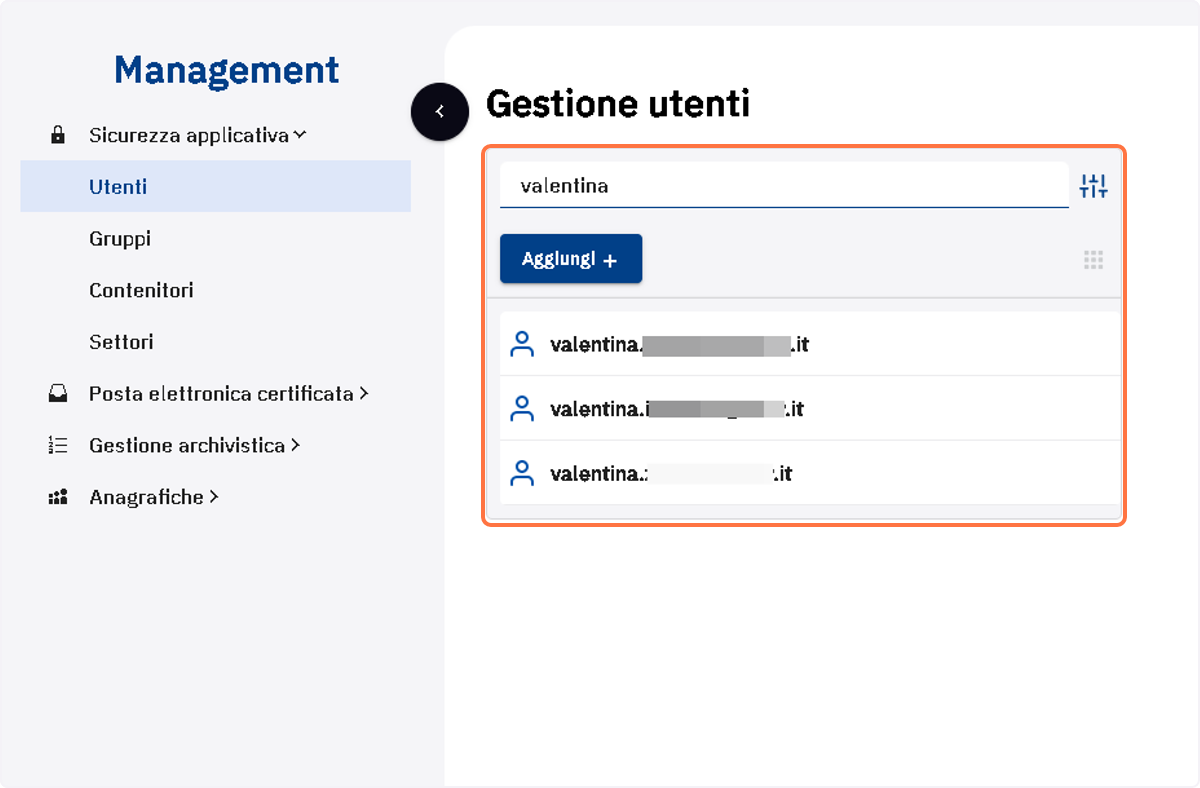Screen dimensions: 1200x788
Task: Click user icon of third valentina result
Action: click(522, 473)
